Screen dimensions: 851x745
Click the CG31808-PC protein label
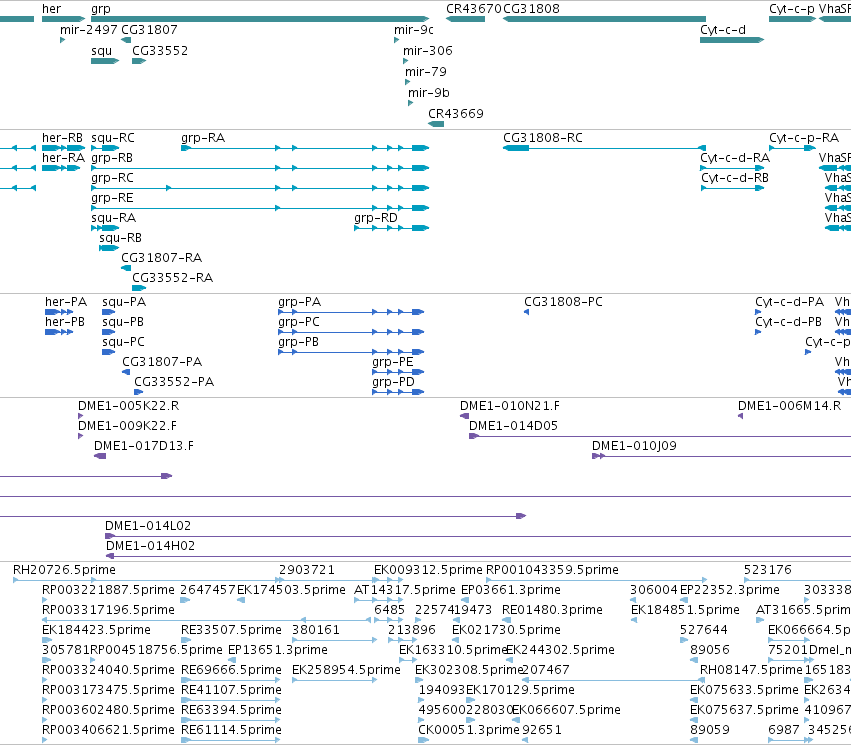tap(563, 302)
